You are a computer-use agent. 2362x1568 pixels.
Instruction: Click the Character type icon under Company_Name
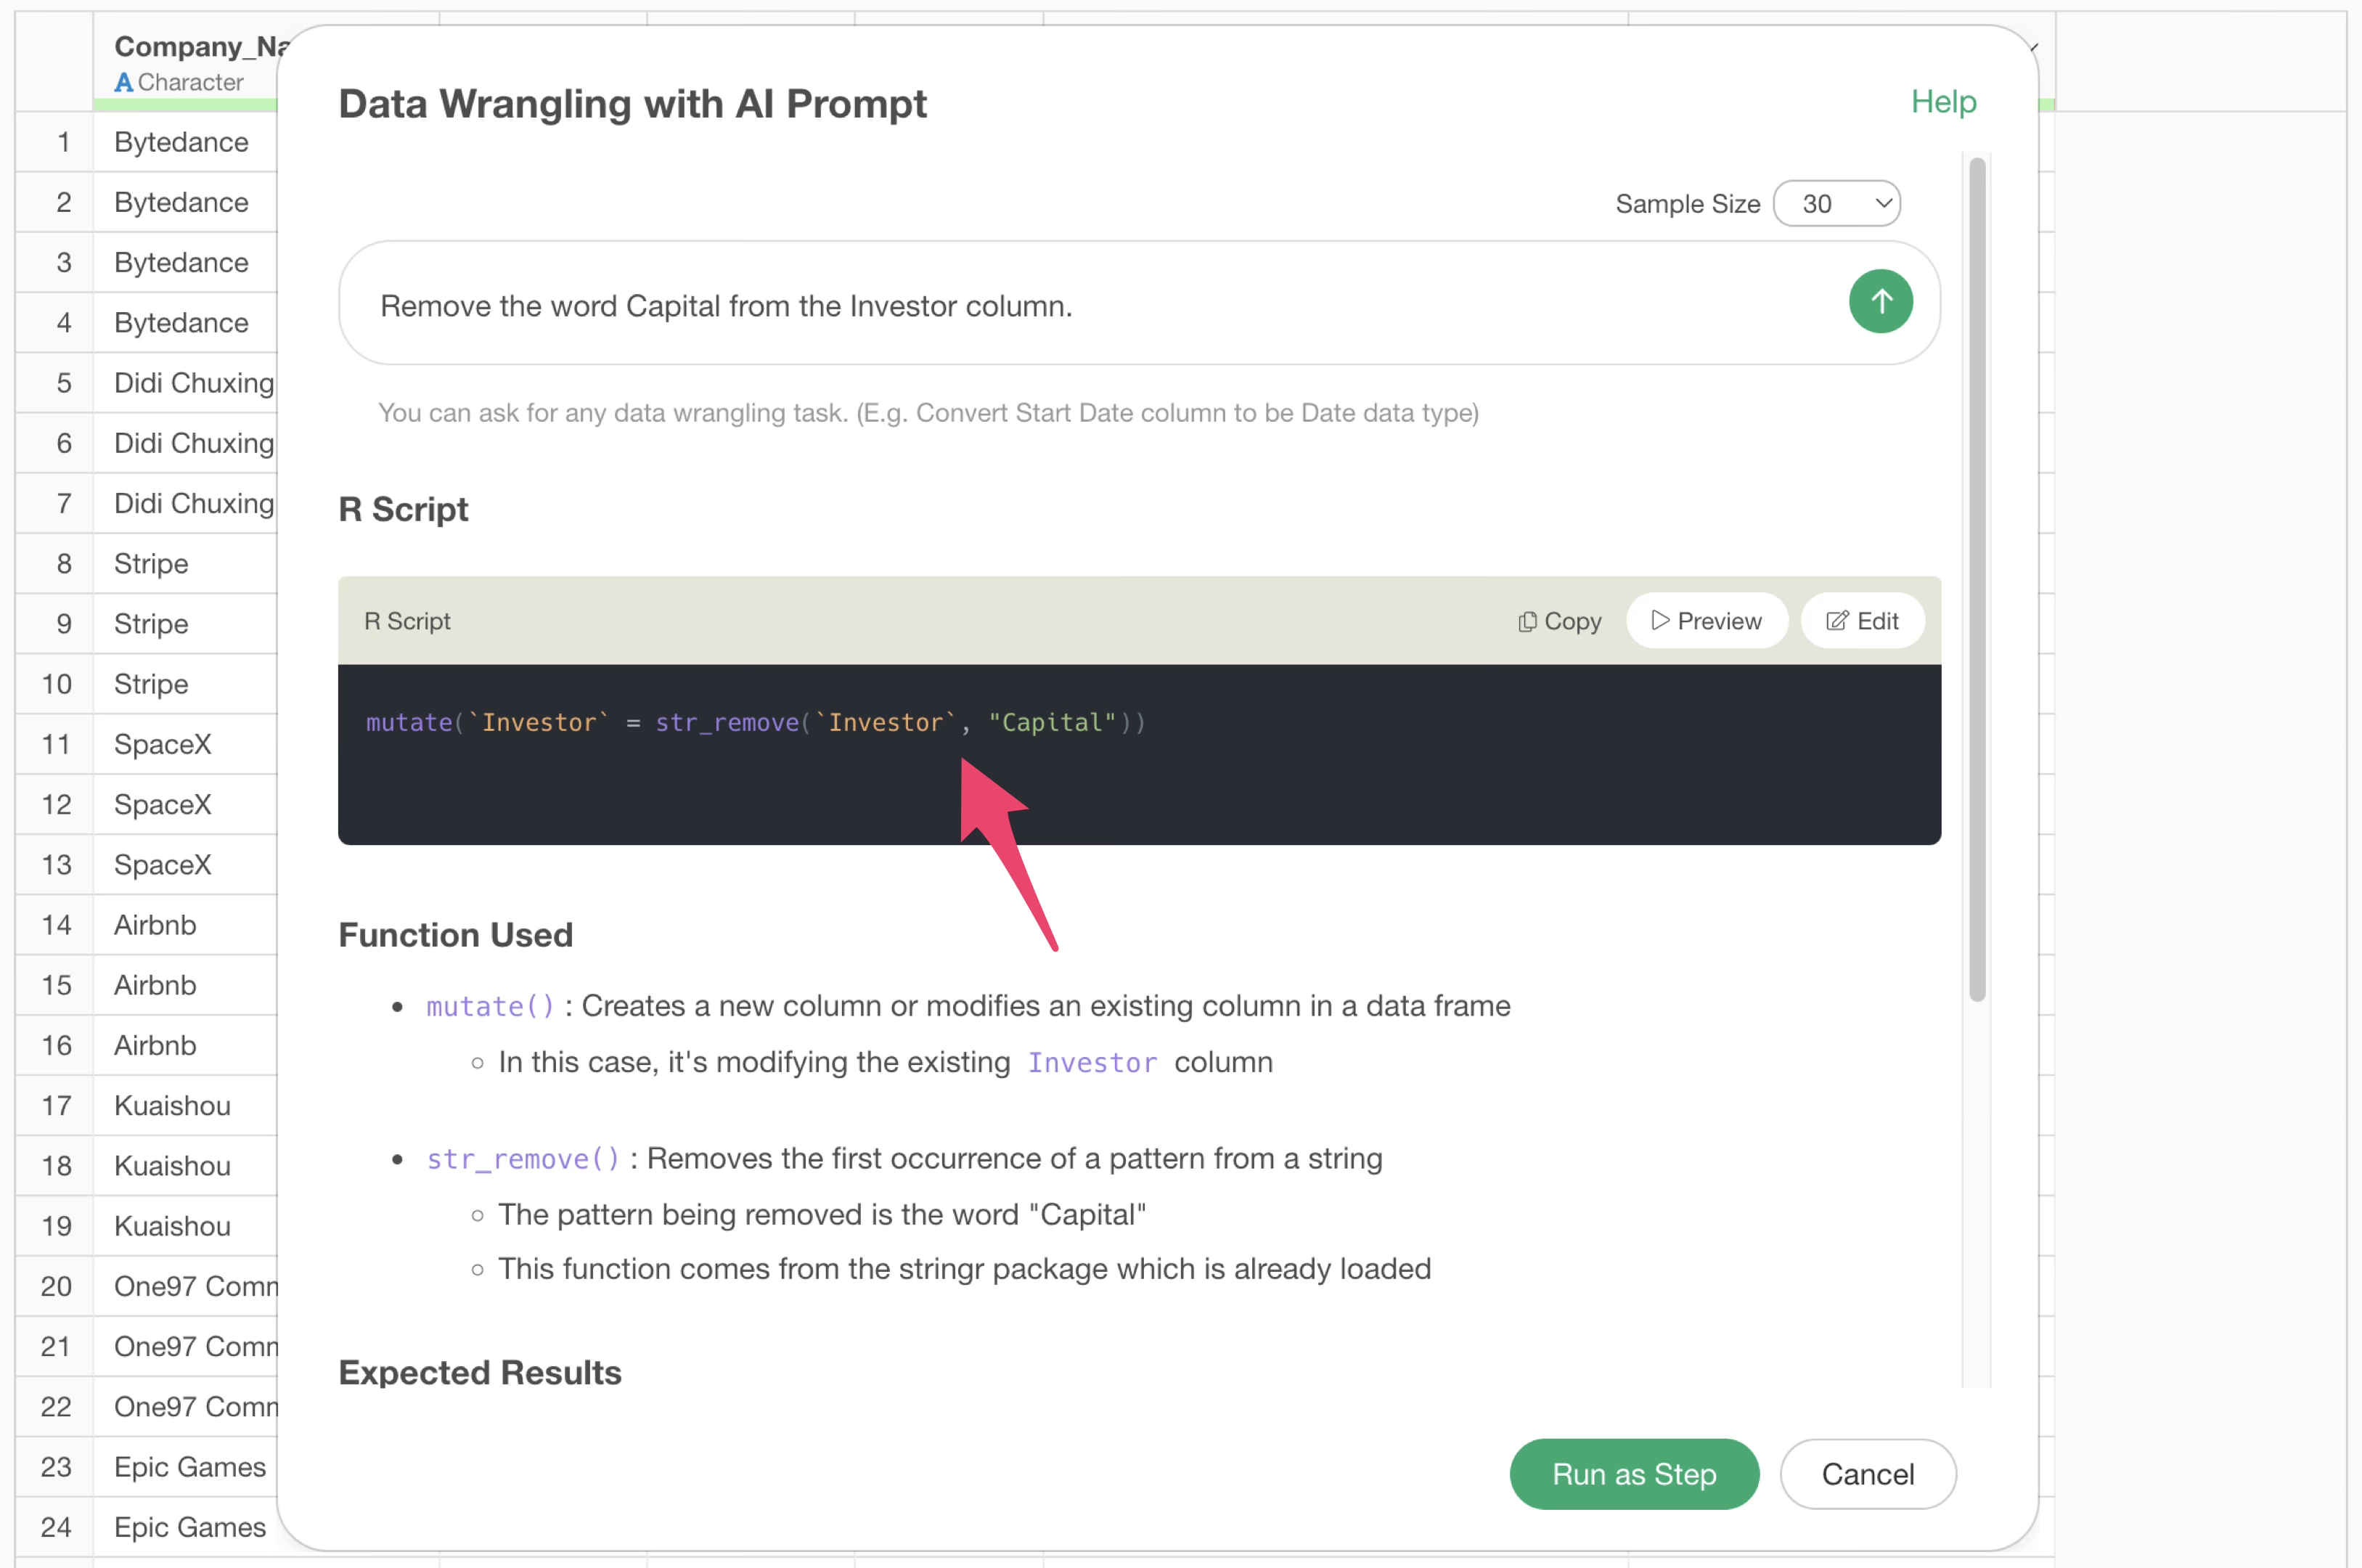(123, 82)
